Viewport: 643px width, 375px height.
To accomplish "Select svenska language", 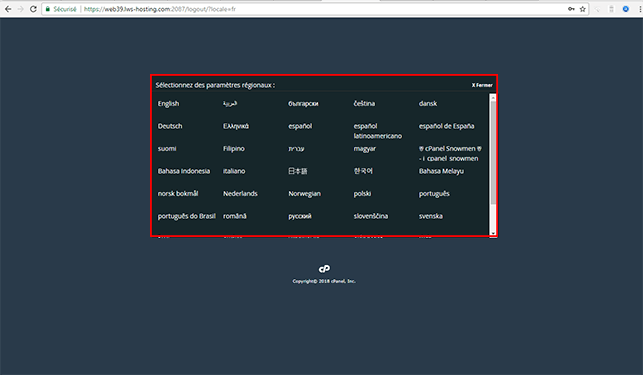I will [431, 216].
